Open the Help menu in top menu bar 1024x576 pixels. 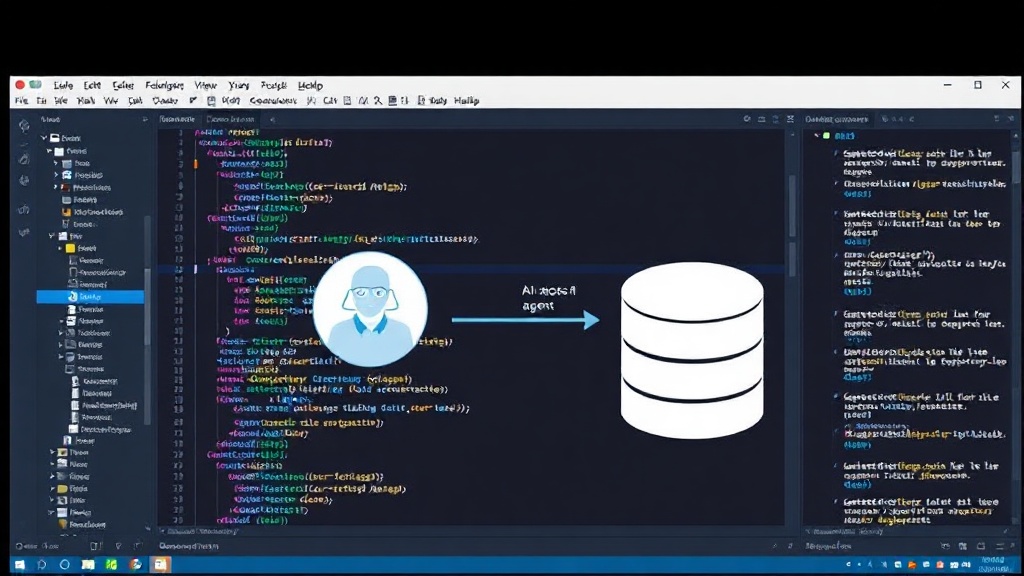coord(310,86)
